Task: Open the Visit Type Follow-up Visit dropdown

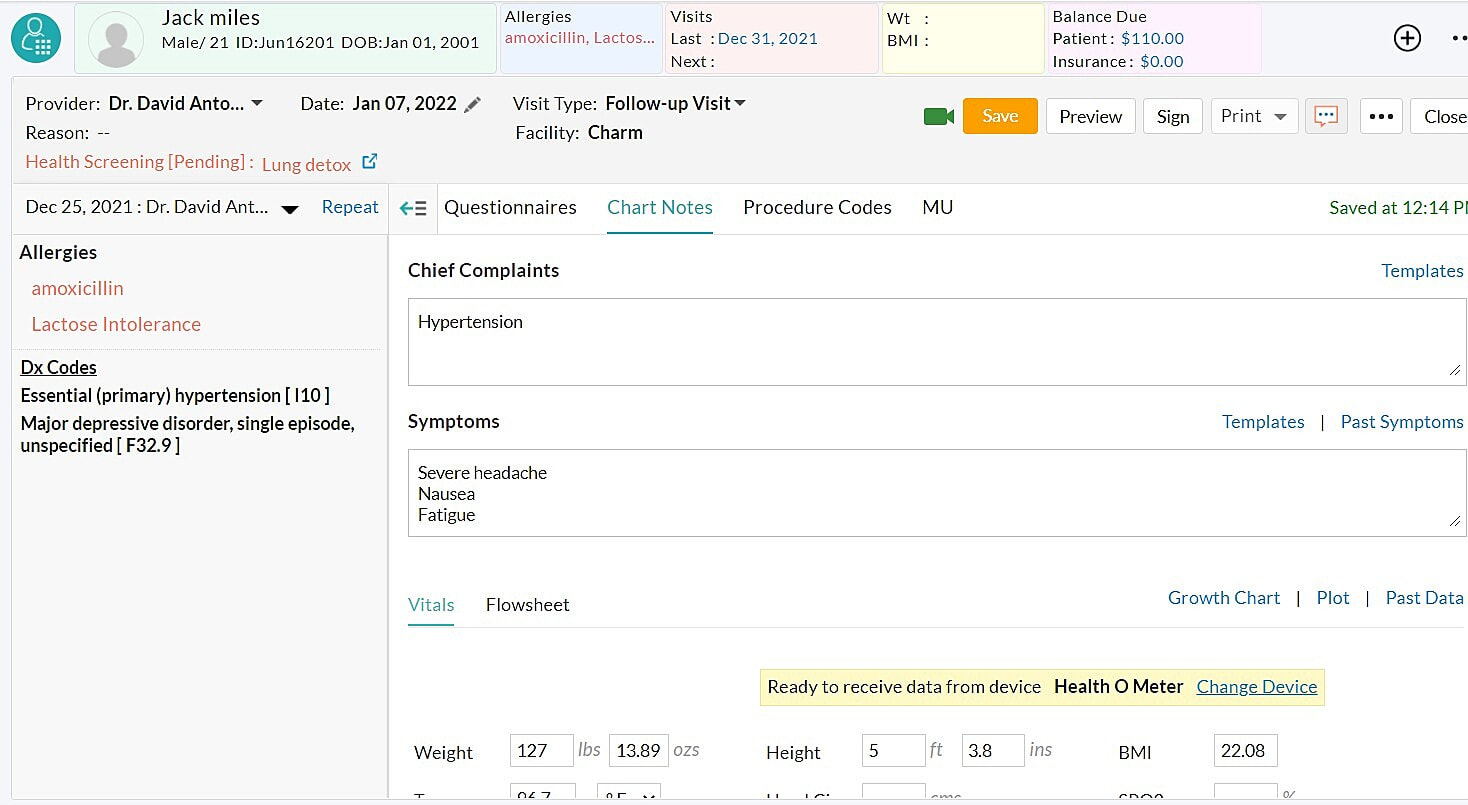Action: tap(740, 104)
